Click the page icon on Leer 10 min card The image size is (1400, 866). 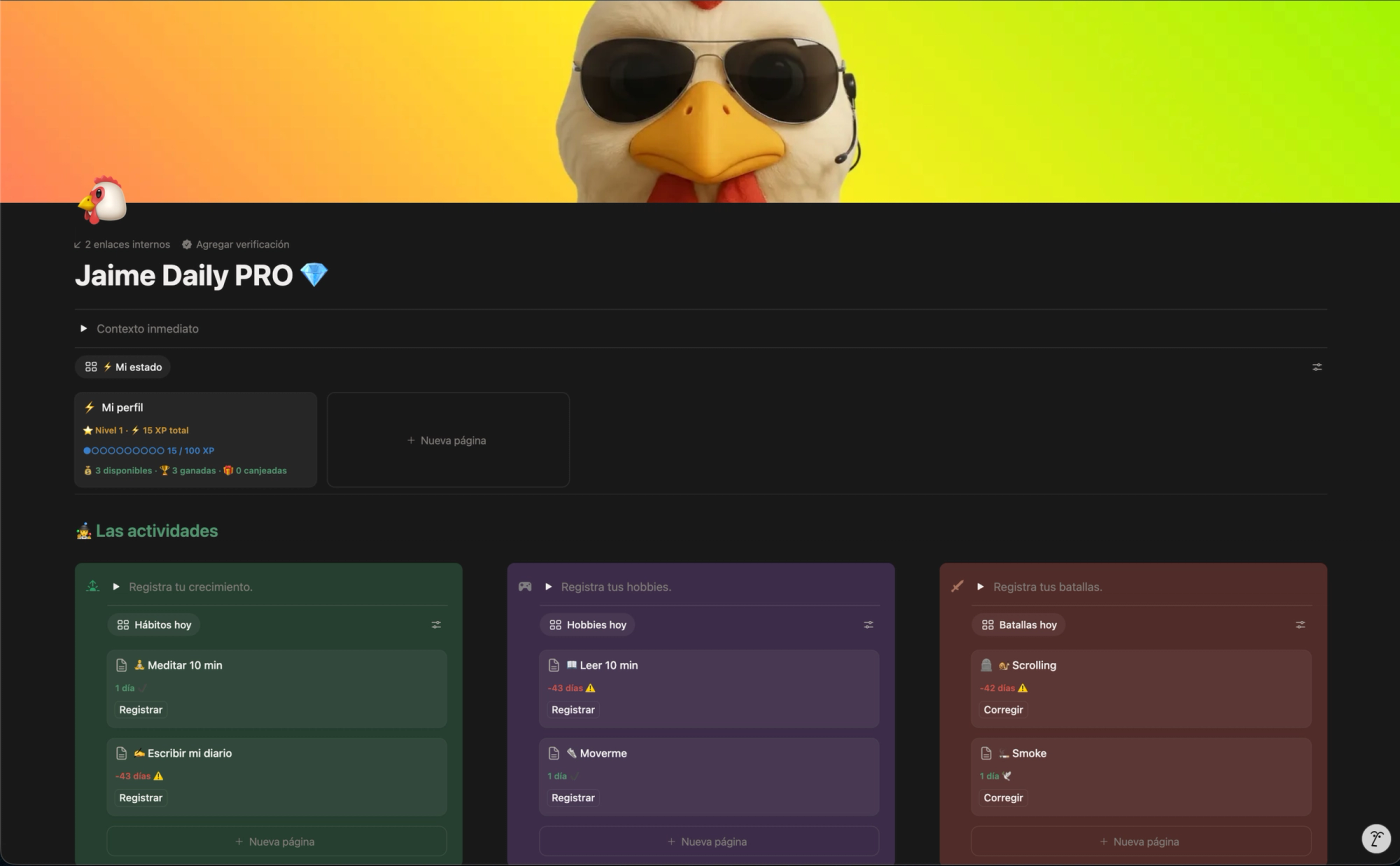554,665
